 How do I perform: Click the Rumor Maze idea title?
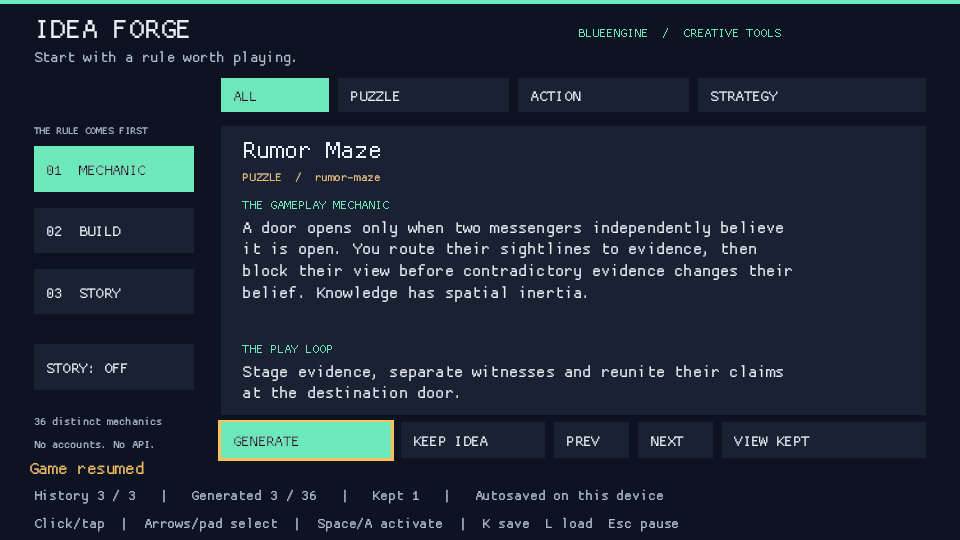312,151
